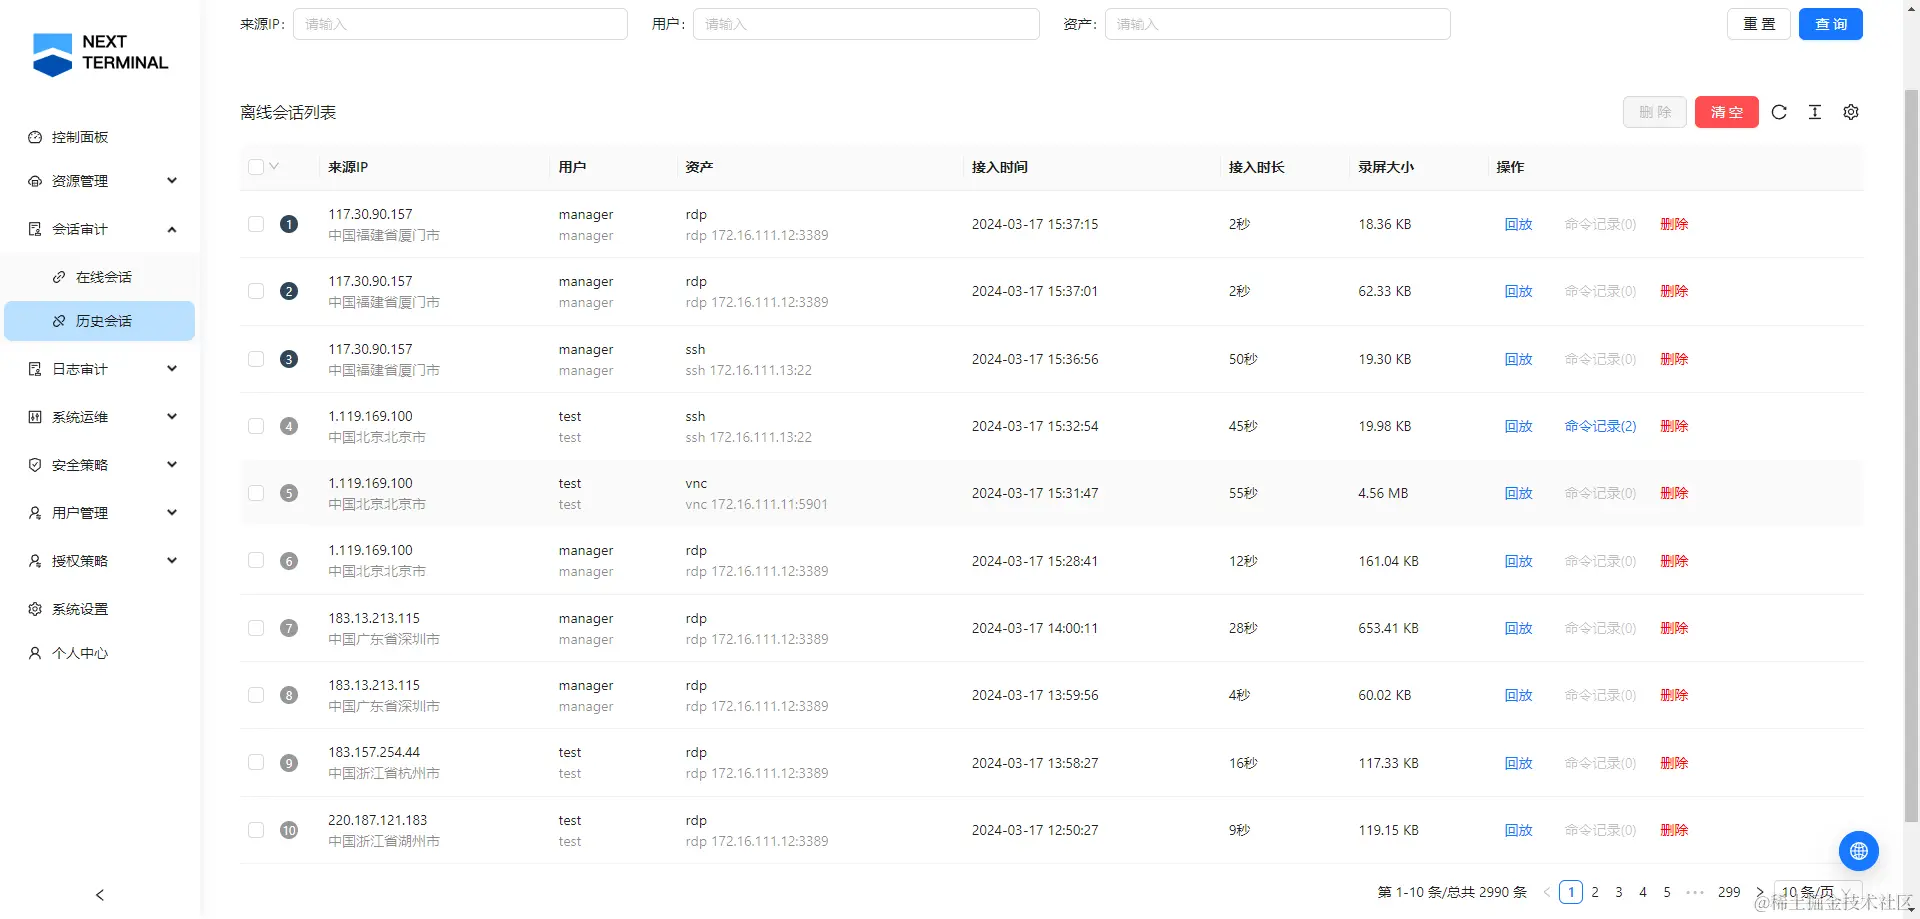The height and width of the screenshot is (919, 1920).
Task: Click shield icon beside 安全策略
Action: point(35,465)
